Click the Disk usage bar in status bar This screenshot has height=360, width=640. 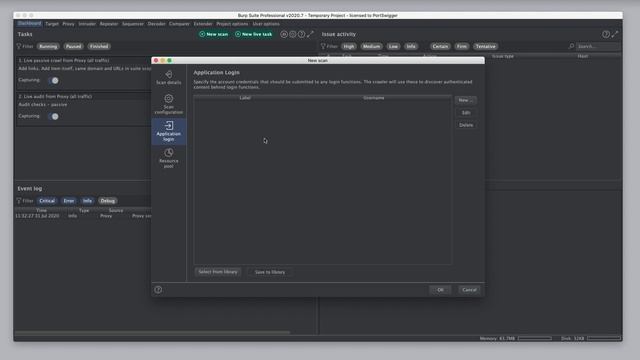(604, 338)
